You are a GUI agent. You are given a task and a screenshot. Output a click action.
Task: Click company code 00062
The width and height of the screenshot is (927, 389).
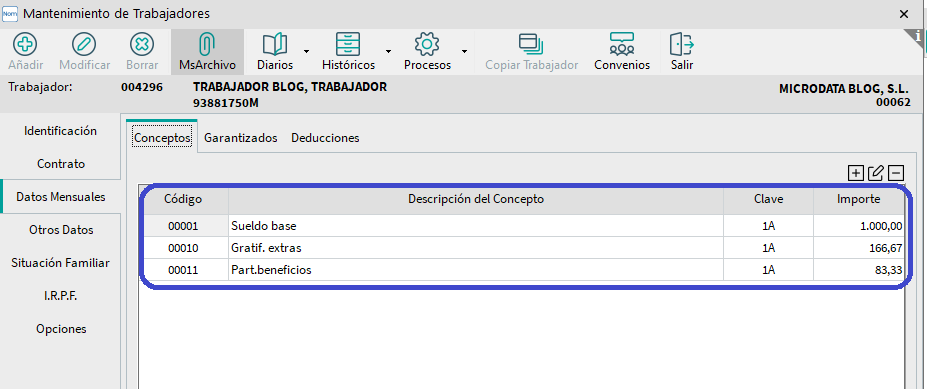coord(893,103)
